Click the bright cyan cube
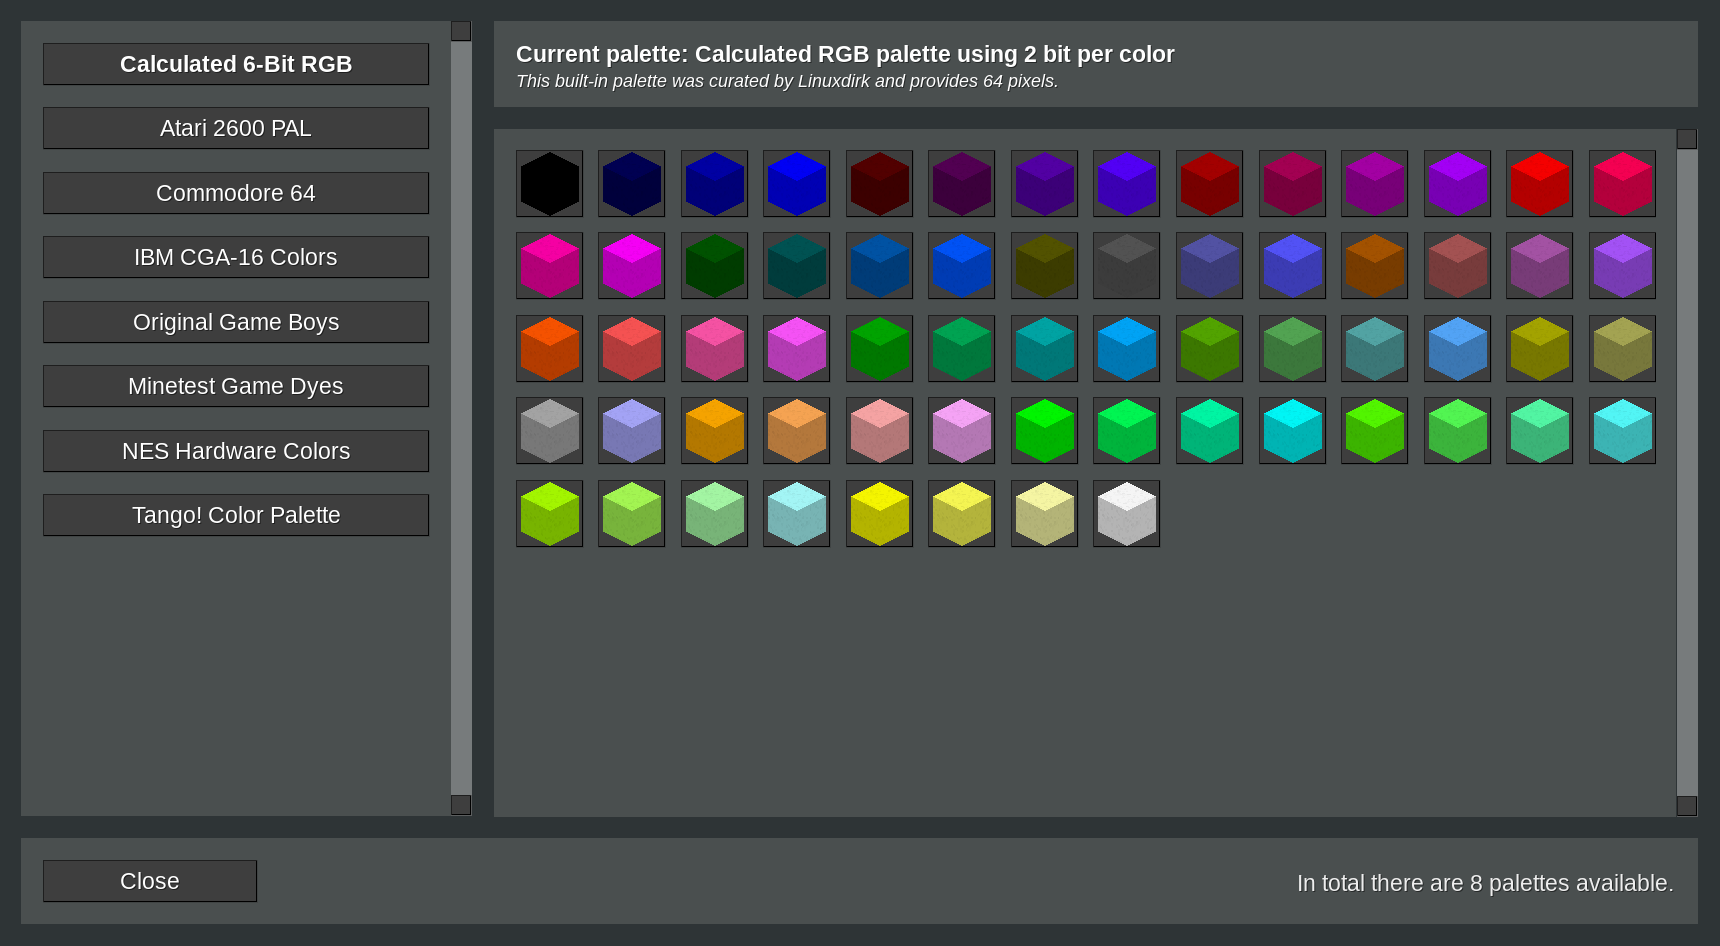This screenshot has height=946, width=1720. 1291,431
